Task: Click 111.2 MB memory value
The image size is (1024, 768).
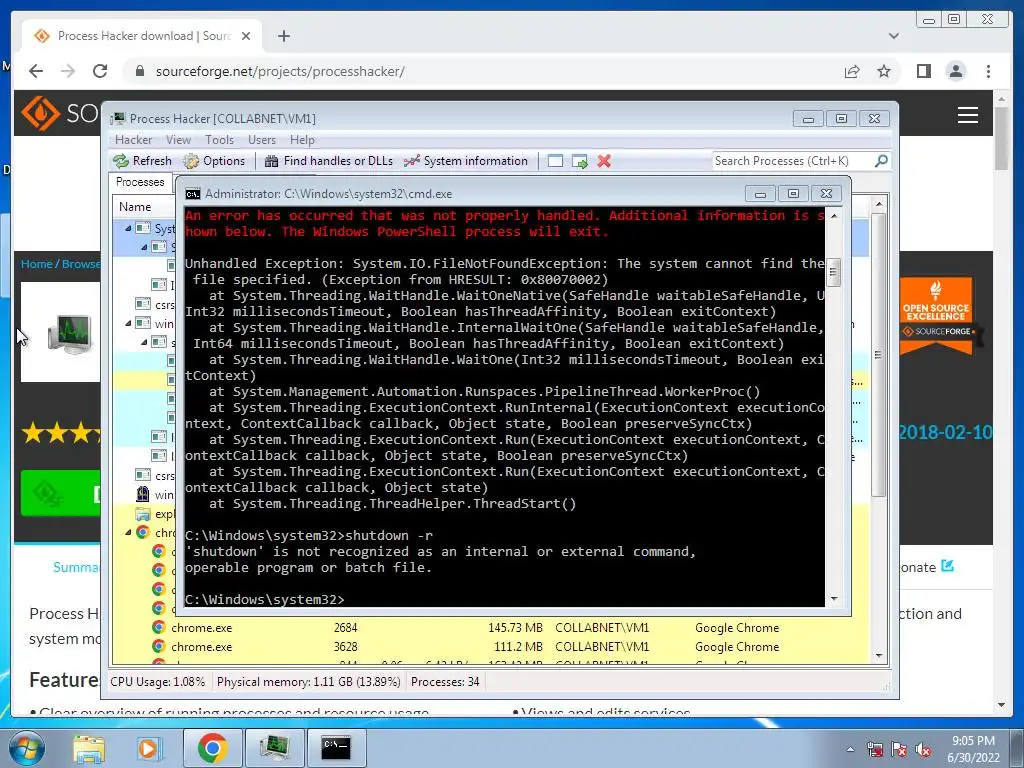Action: pos(519,647)
